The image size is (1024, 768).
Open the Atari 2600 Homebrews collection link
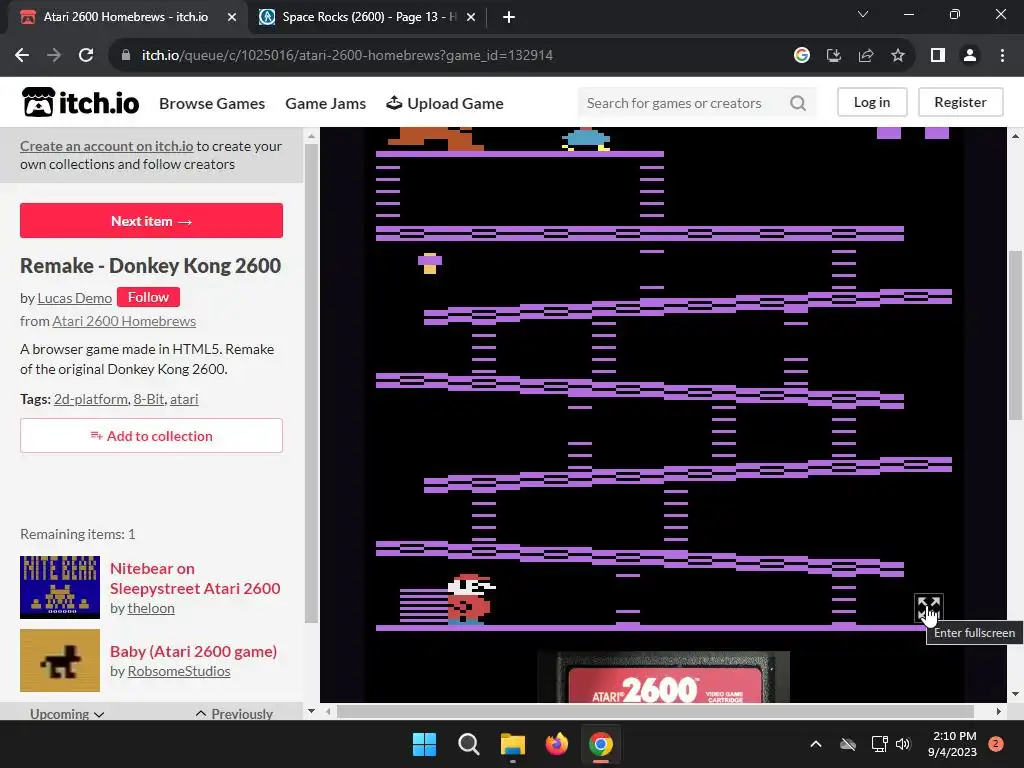click(x=124, y=321)
